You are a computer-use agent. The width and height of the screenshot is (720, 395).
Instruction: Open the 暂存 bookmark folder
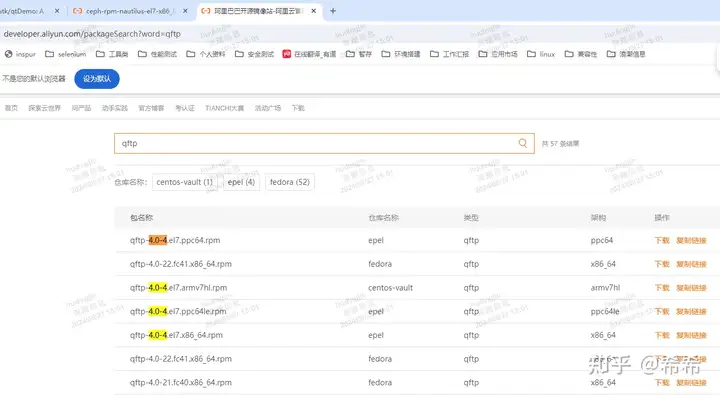coord(359,54)
